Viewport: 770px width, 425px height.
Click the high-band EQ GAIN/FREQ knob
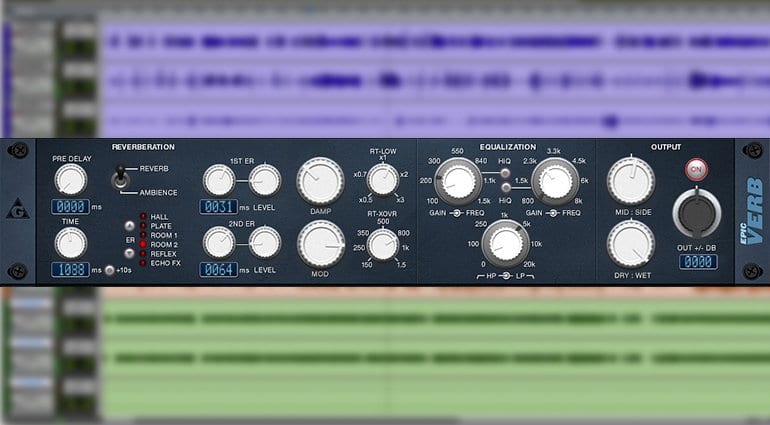[x=555, y=182]
